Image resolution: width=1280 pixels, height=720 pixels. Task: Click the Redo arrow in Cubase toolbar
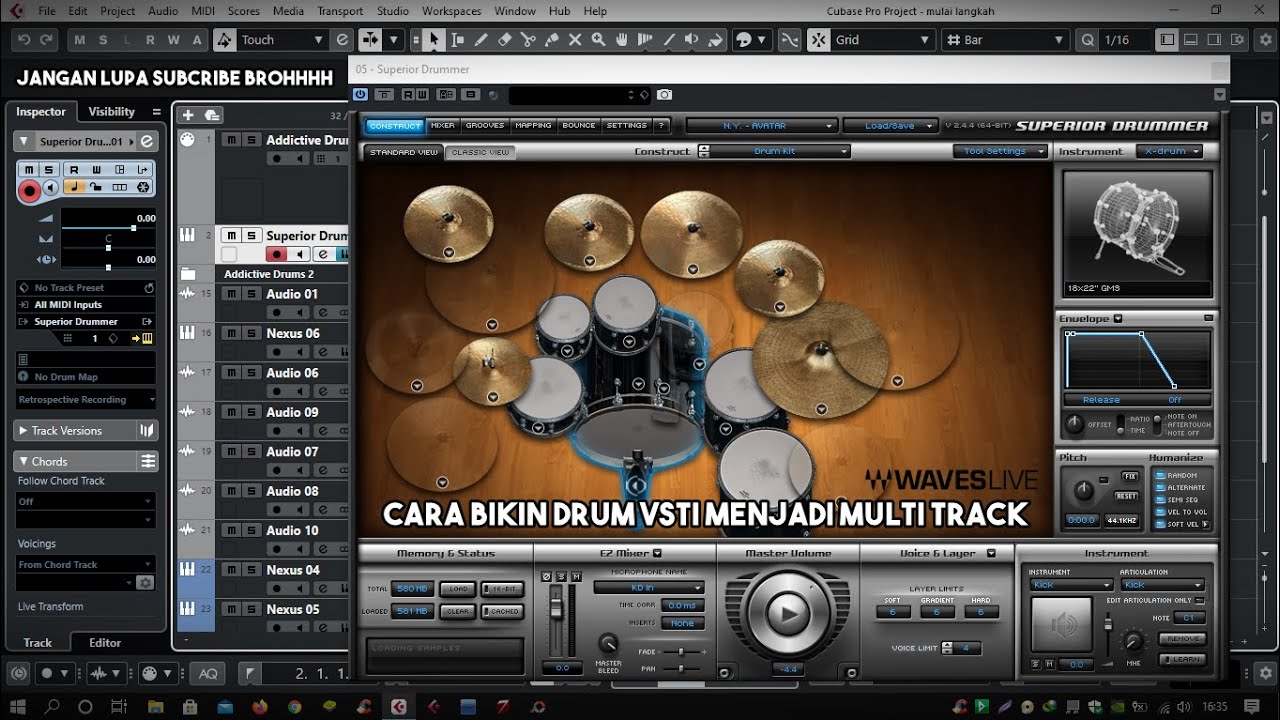tap(47, 40)
